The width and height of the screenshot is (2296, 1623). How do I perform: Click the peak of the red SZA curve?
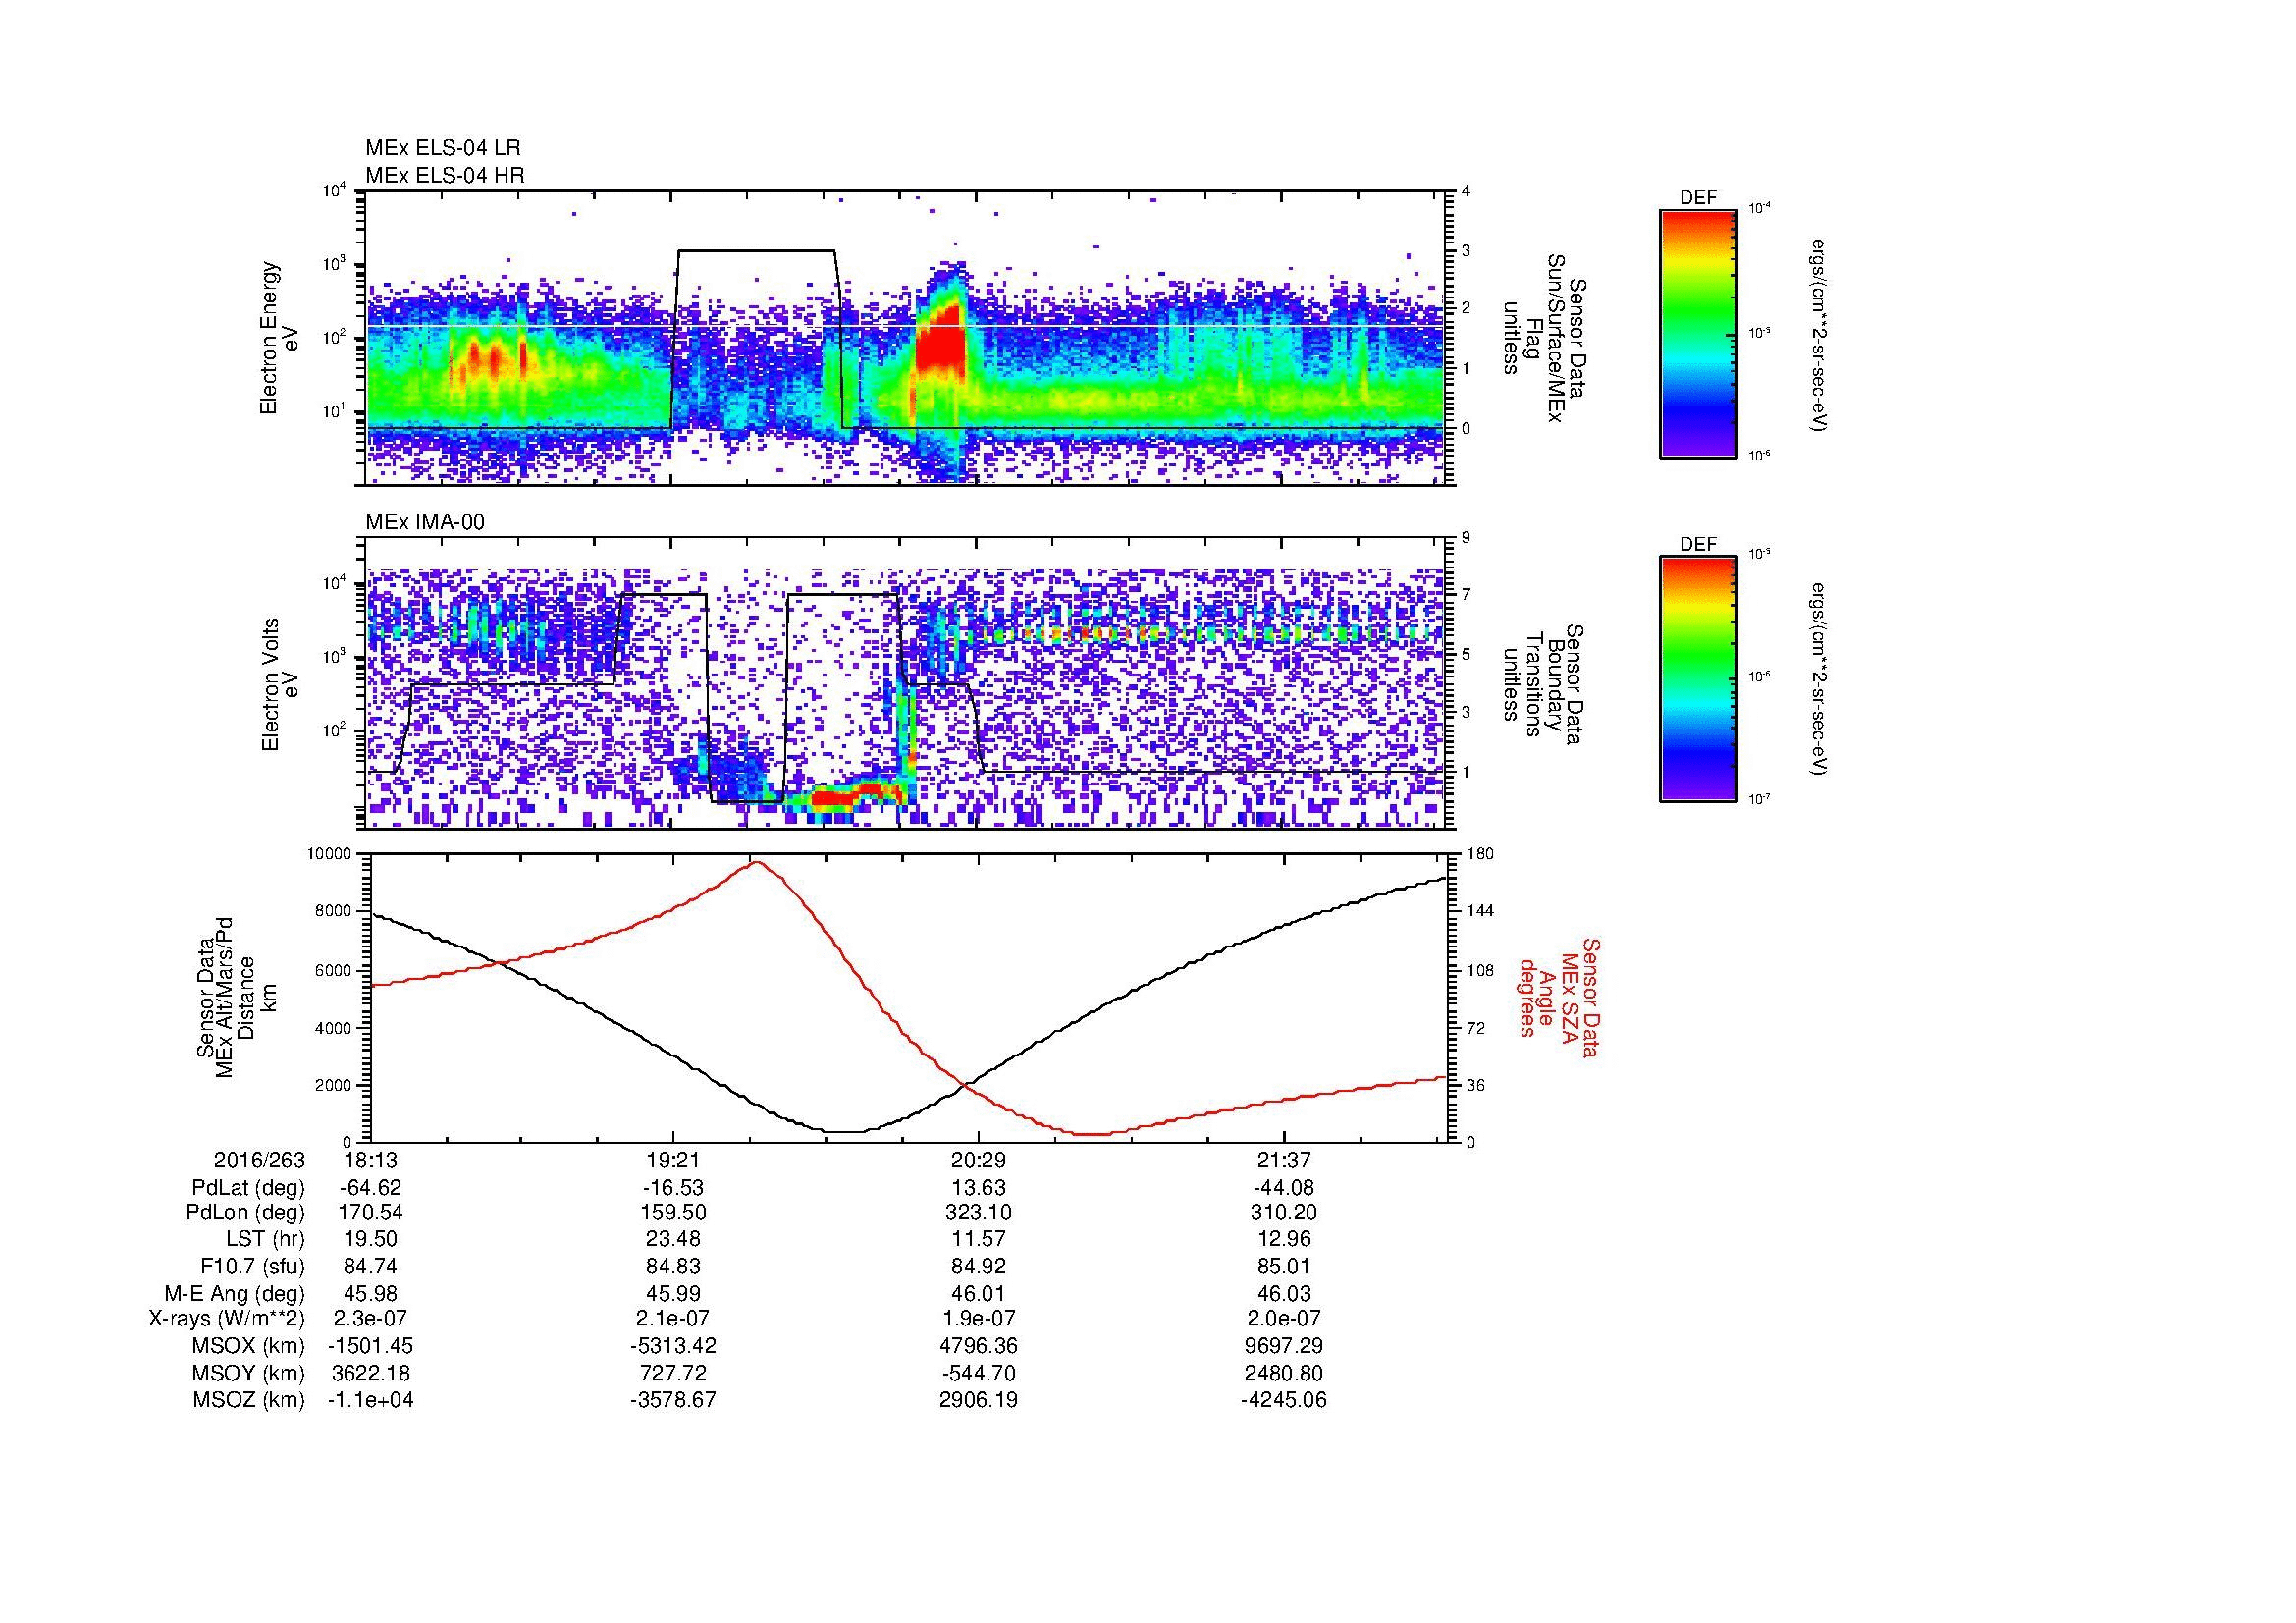757,861
